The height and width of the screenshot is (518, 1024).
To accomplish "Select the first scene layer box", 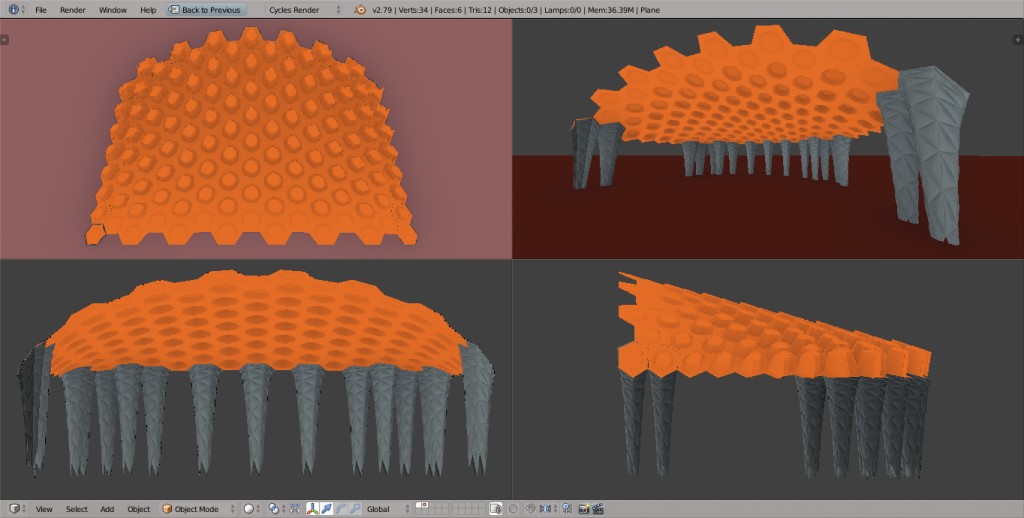I will [419, 506].
